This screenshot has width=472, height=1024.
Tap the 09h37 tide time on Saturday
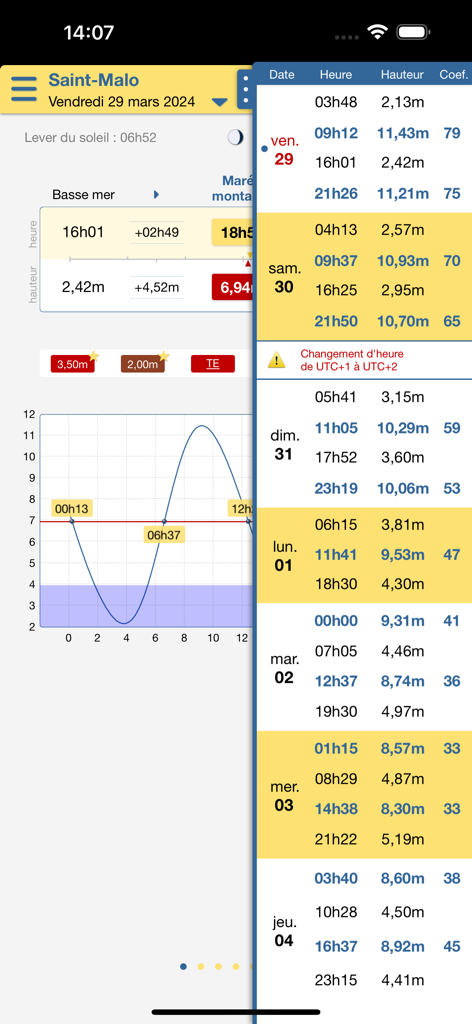pos(336,261)
